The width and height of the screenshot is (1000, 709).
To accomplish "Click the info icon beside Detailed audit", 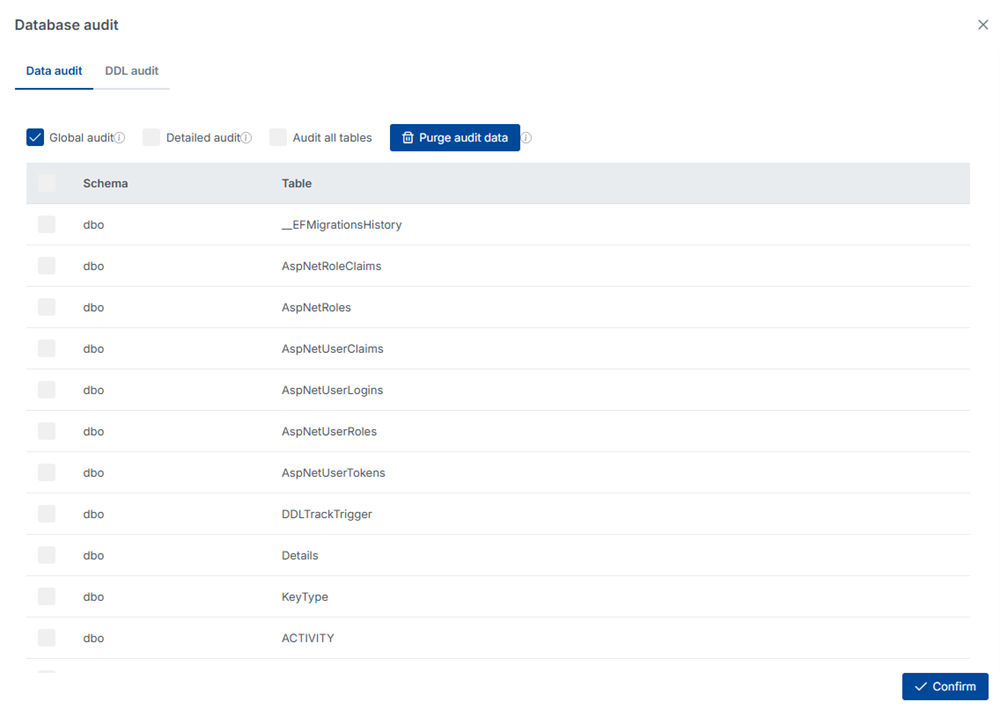I will point(244,136).
